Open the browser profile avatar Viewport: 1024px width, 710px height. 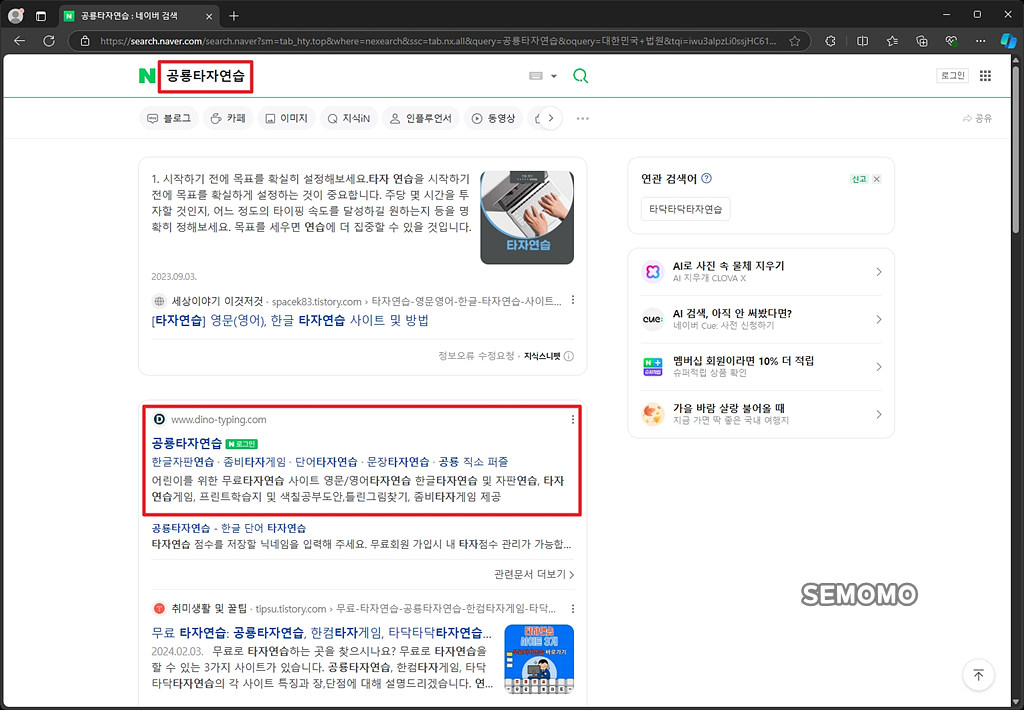click(16, 16)
